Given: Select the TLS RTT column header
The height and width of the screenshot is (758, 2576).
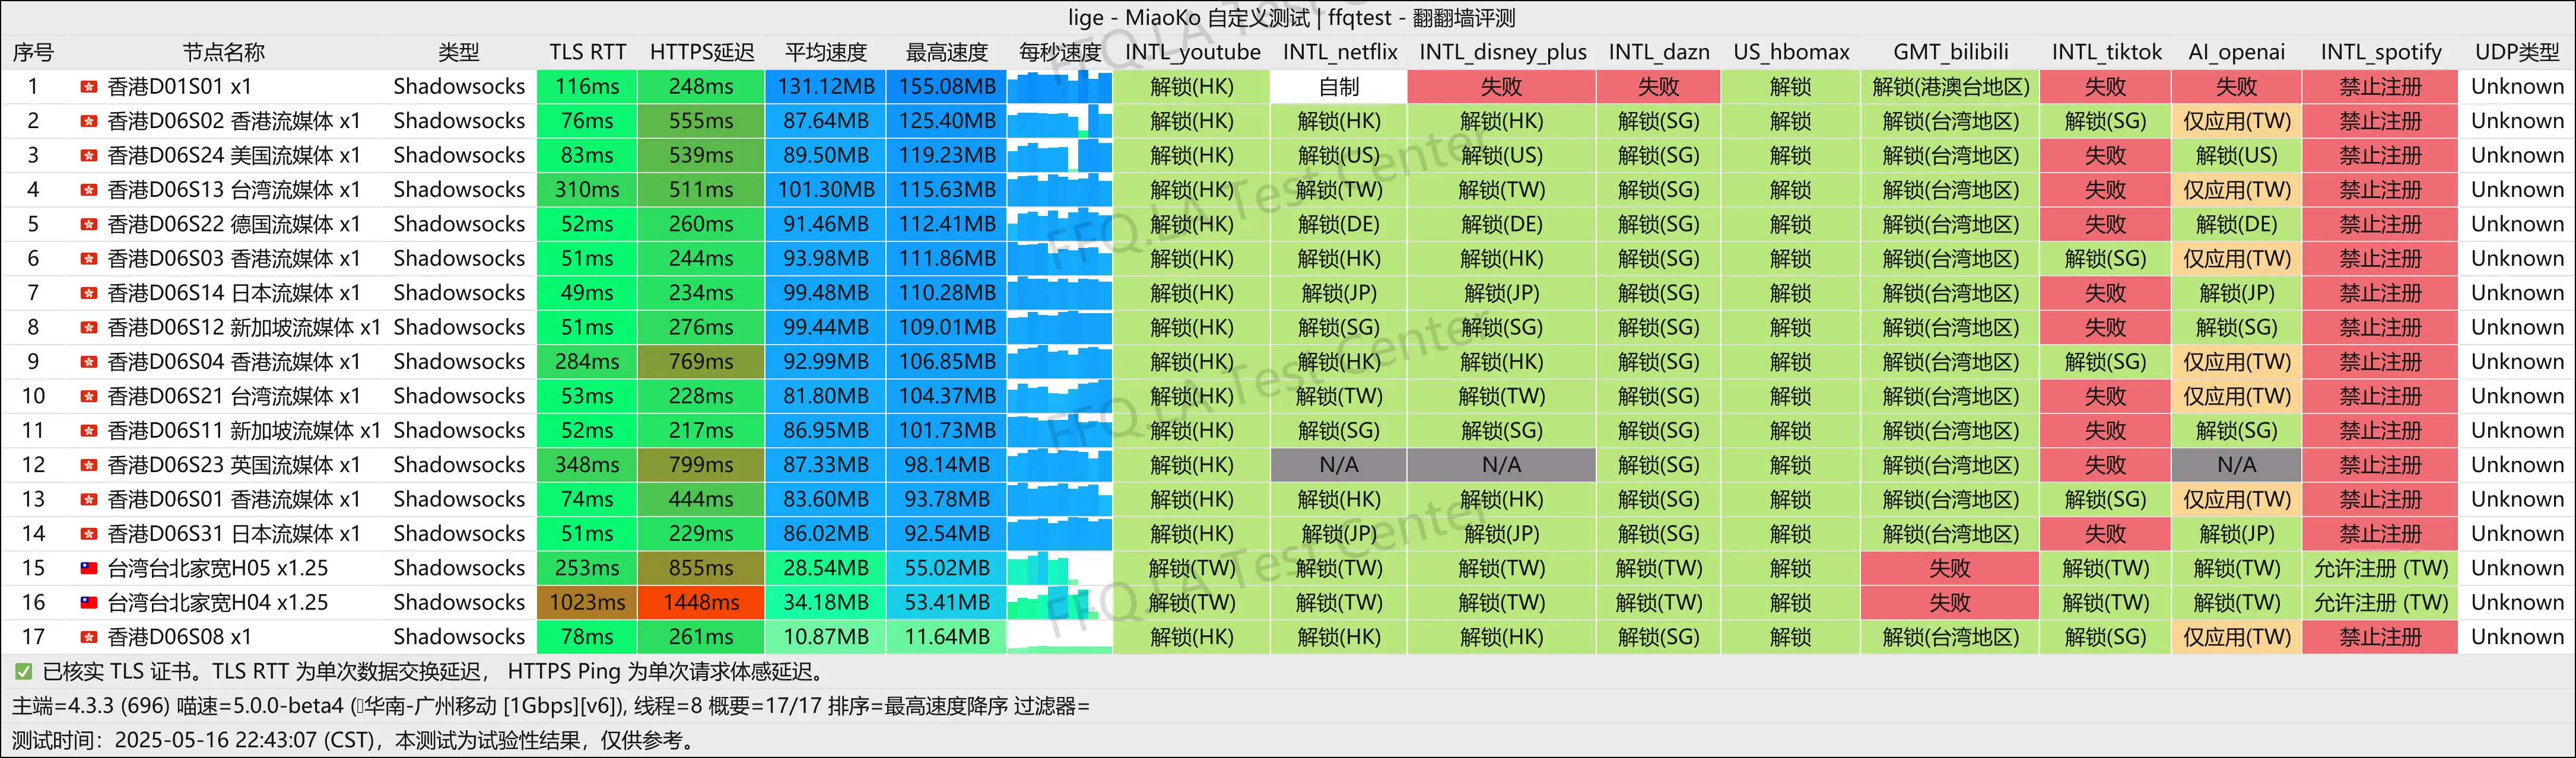Looking at the screenshot, I should [587, 52].
